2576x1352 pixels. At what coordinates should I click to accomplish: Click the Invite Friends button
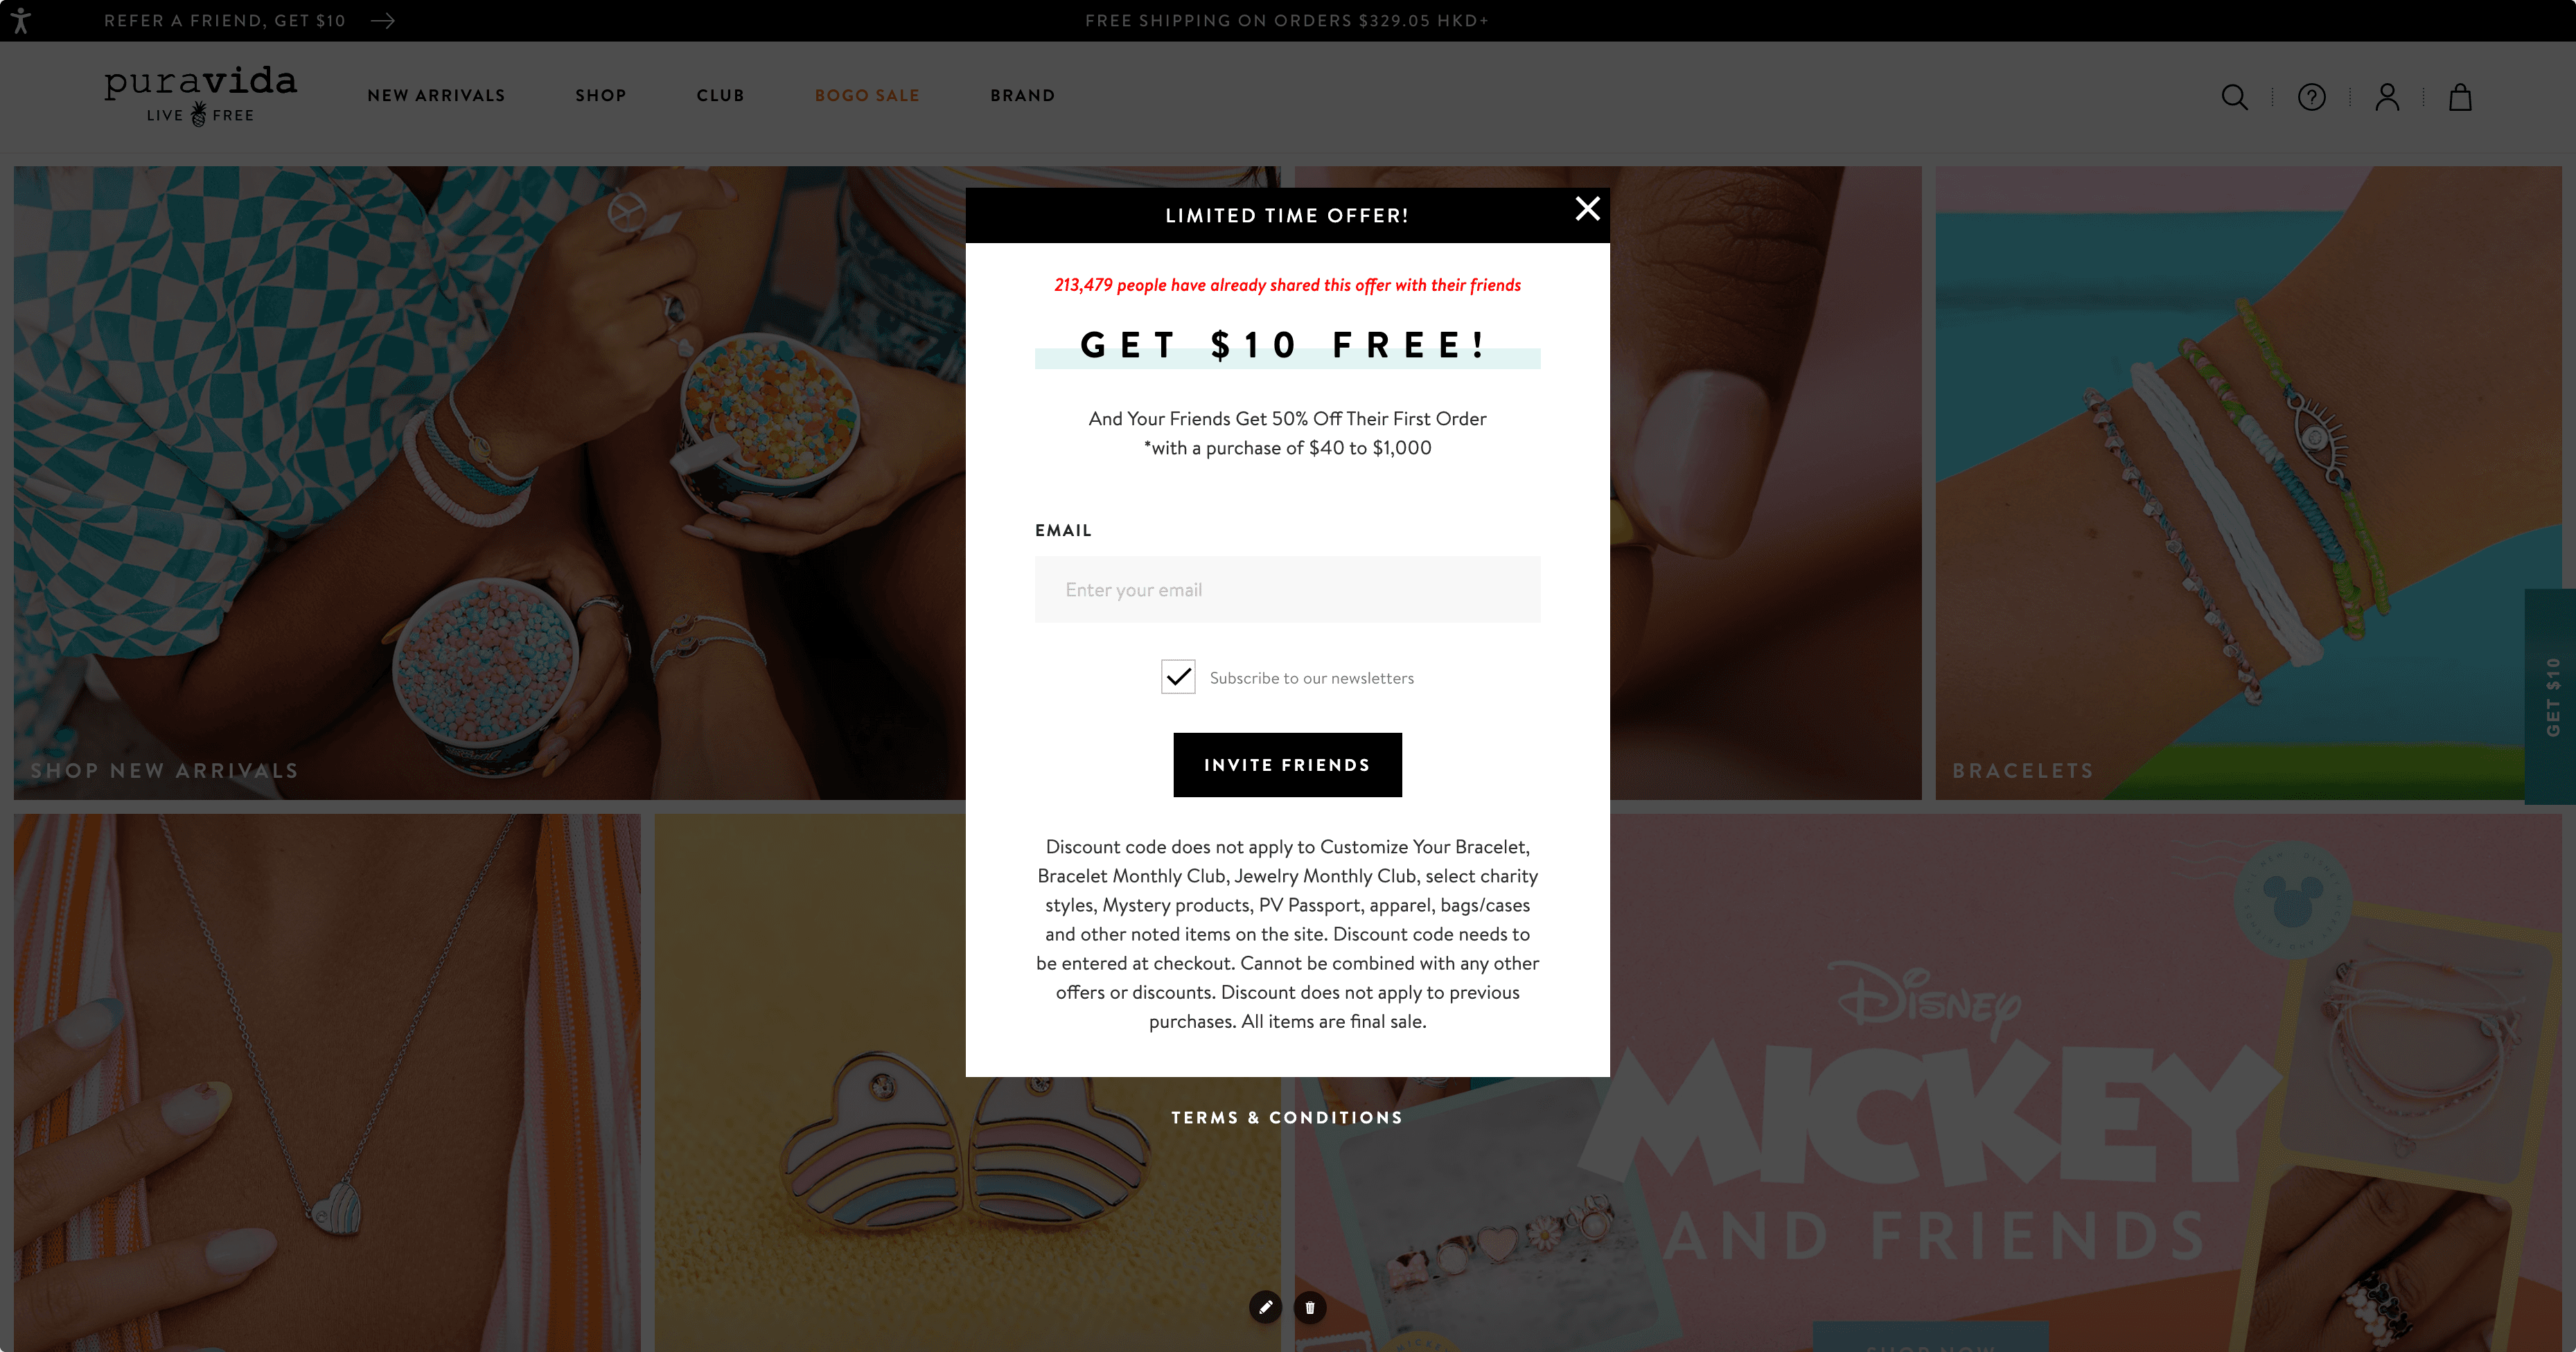point(1287,765)
